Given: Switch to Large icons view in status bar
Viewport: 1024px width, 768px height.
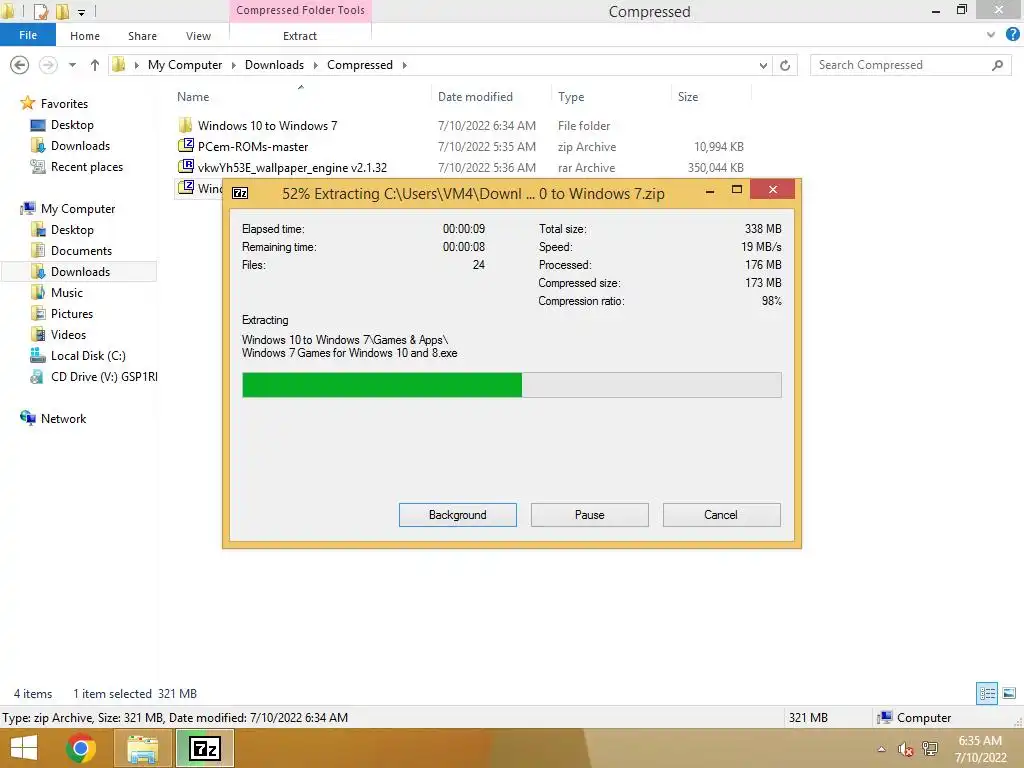Looking at the screenshot, I should (1009, 693).
